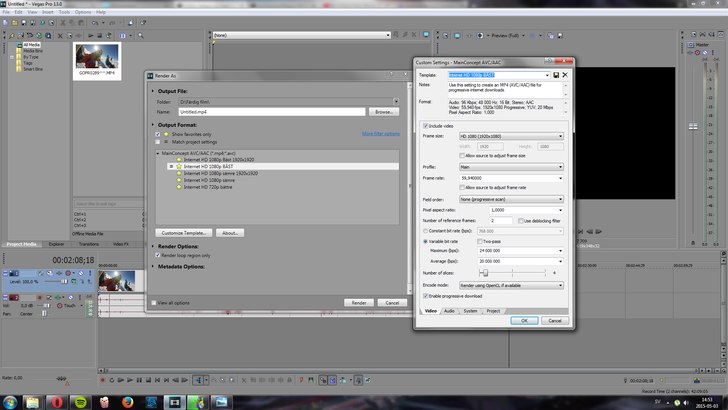
Task: Switch to the System tab
Action: [470, 311]
